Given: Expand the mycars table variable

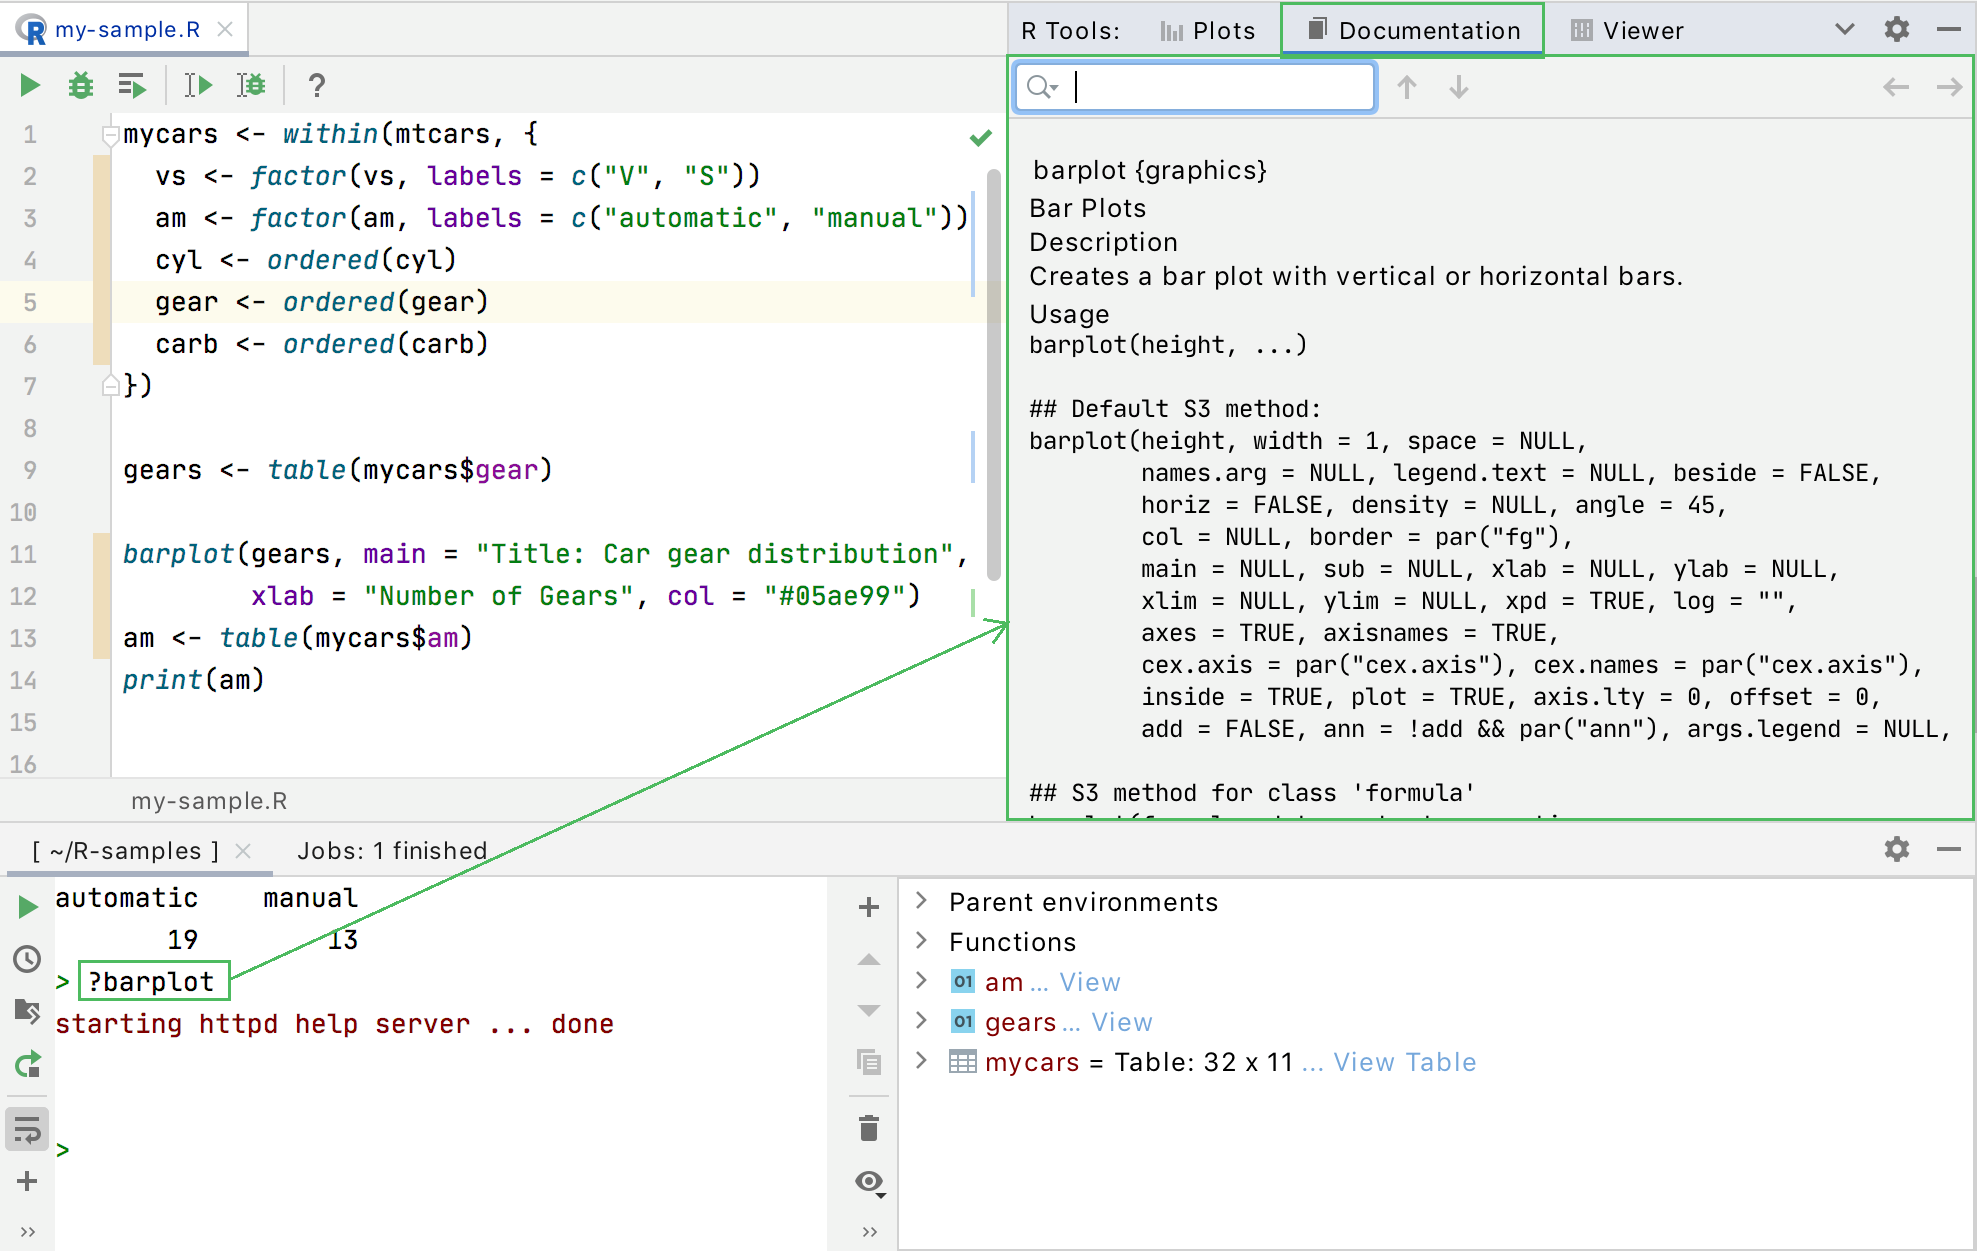Looking at the screenshot, I should (921, 1062).
